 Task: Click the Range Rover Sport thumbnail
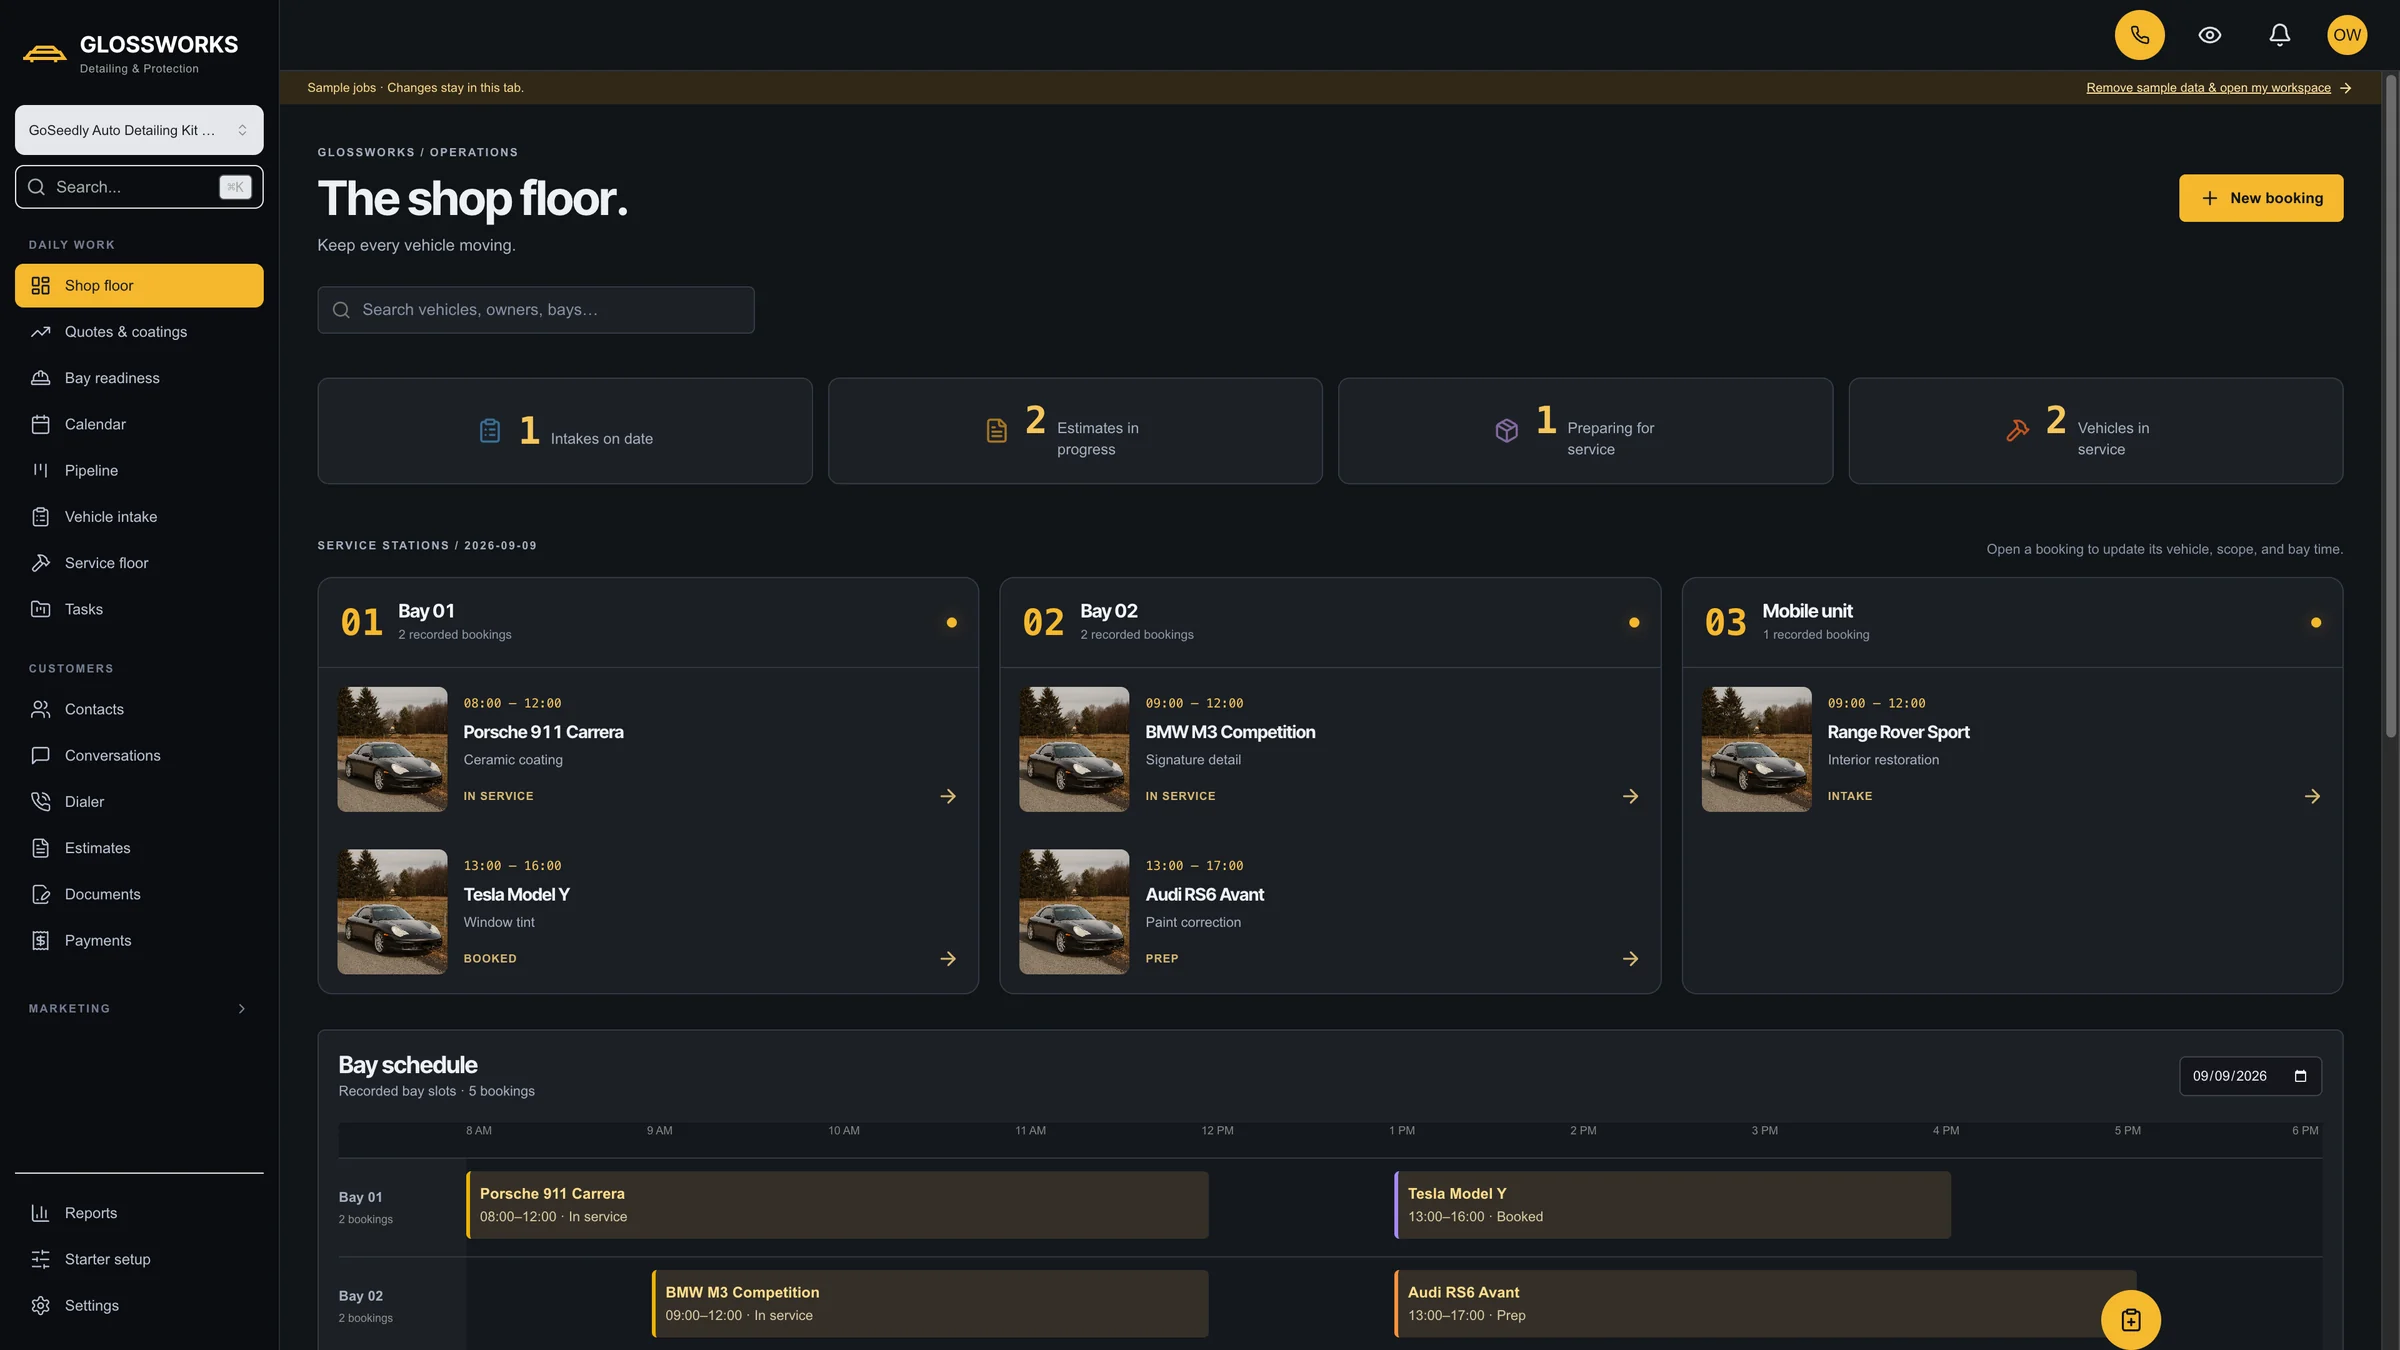click(1756, 749)
